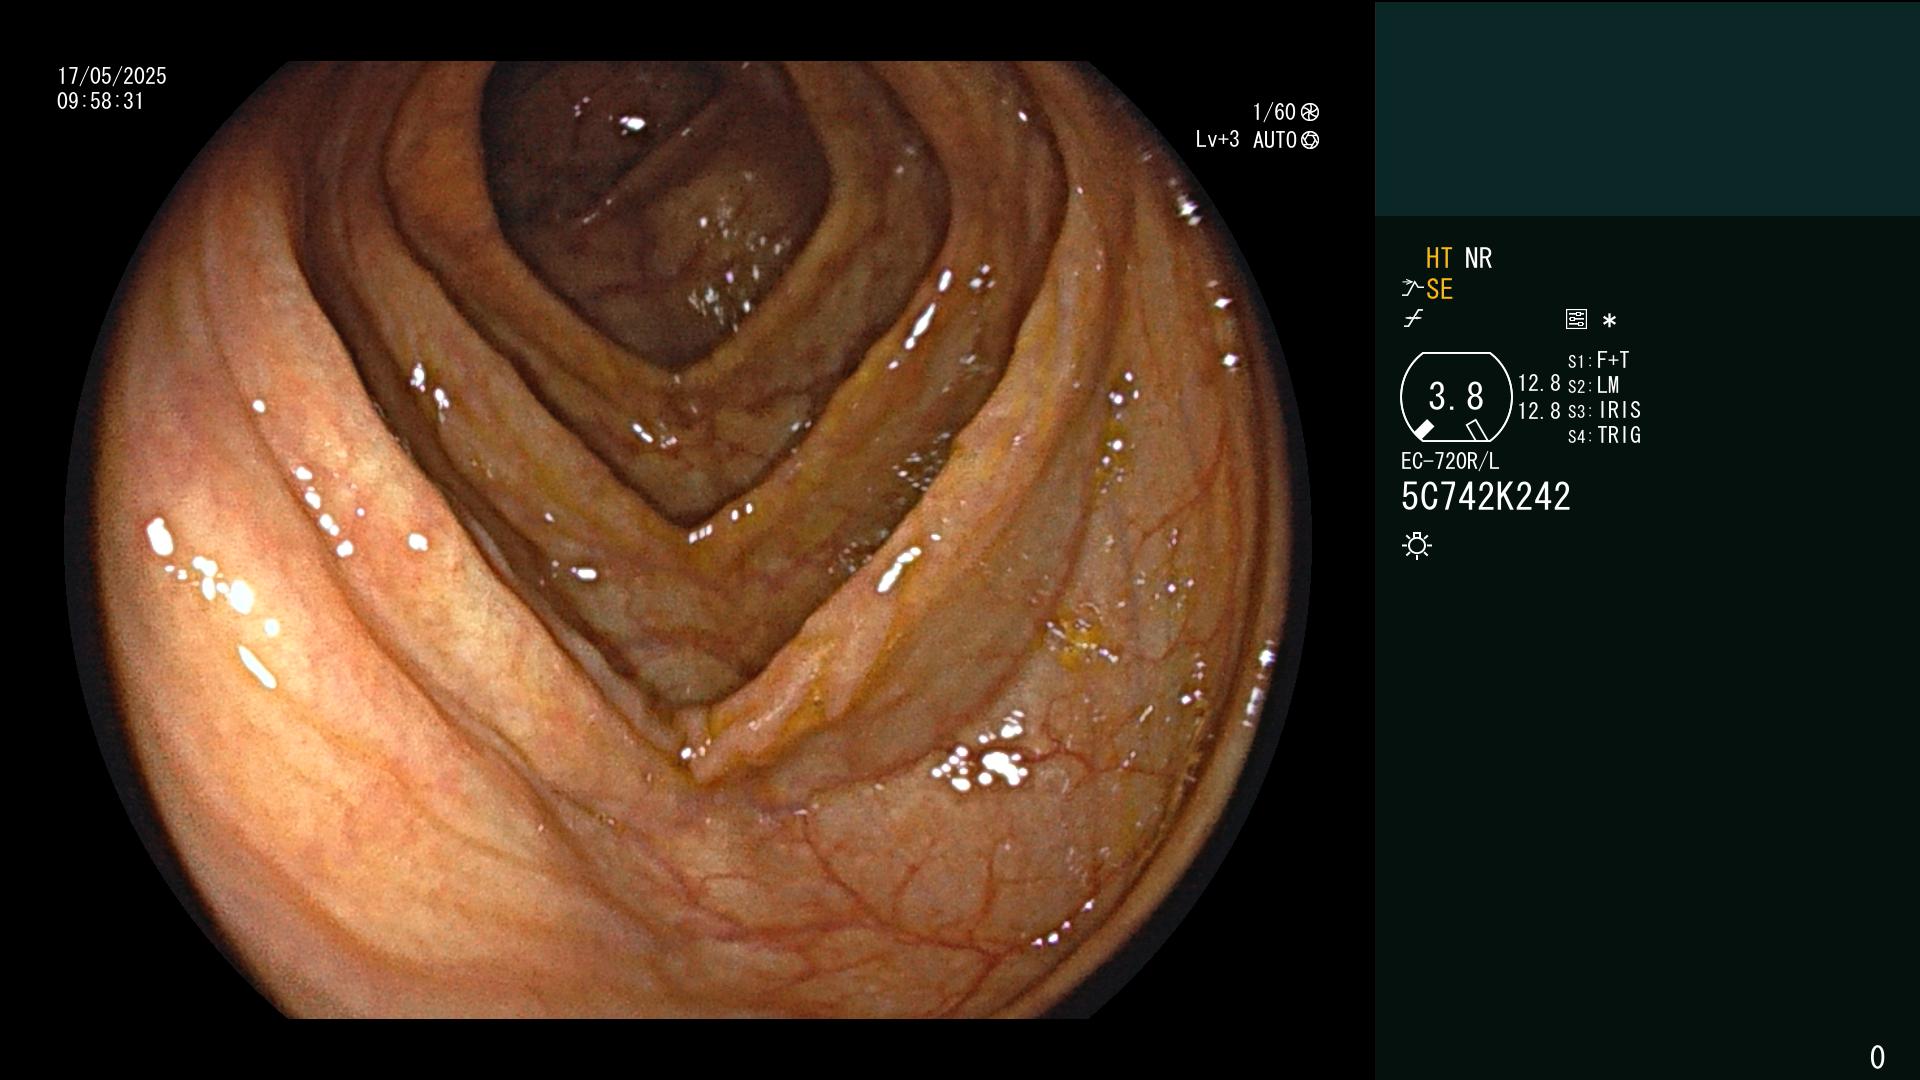Screen dimensions: 1920x1080
Task: Click the light source lamp icon
Action: 1417,545
